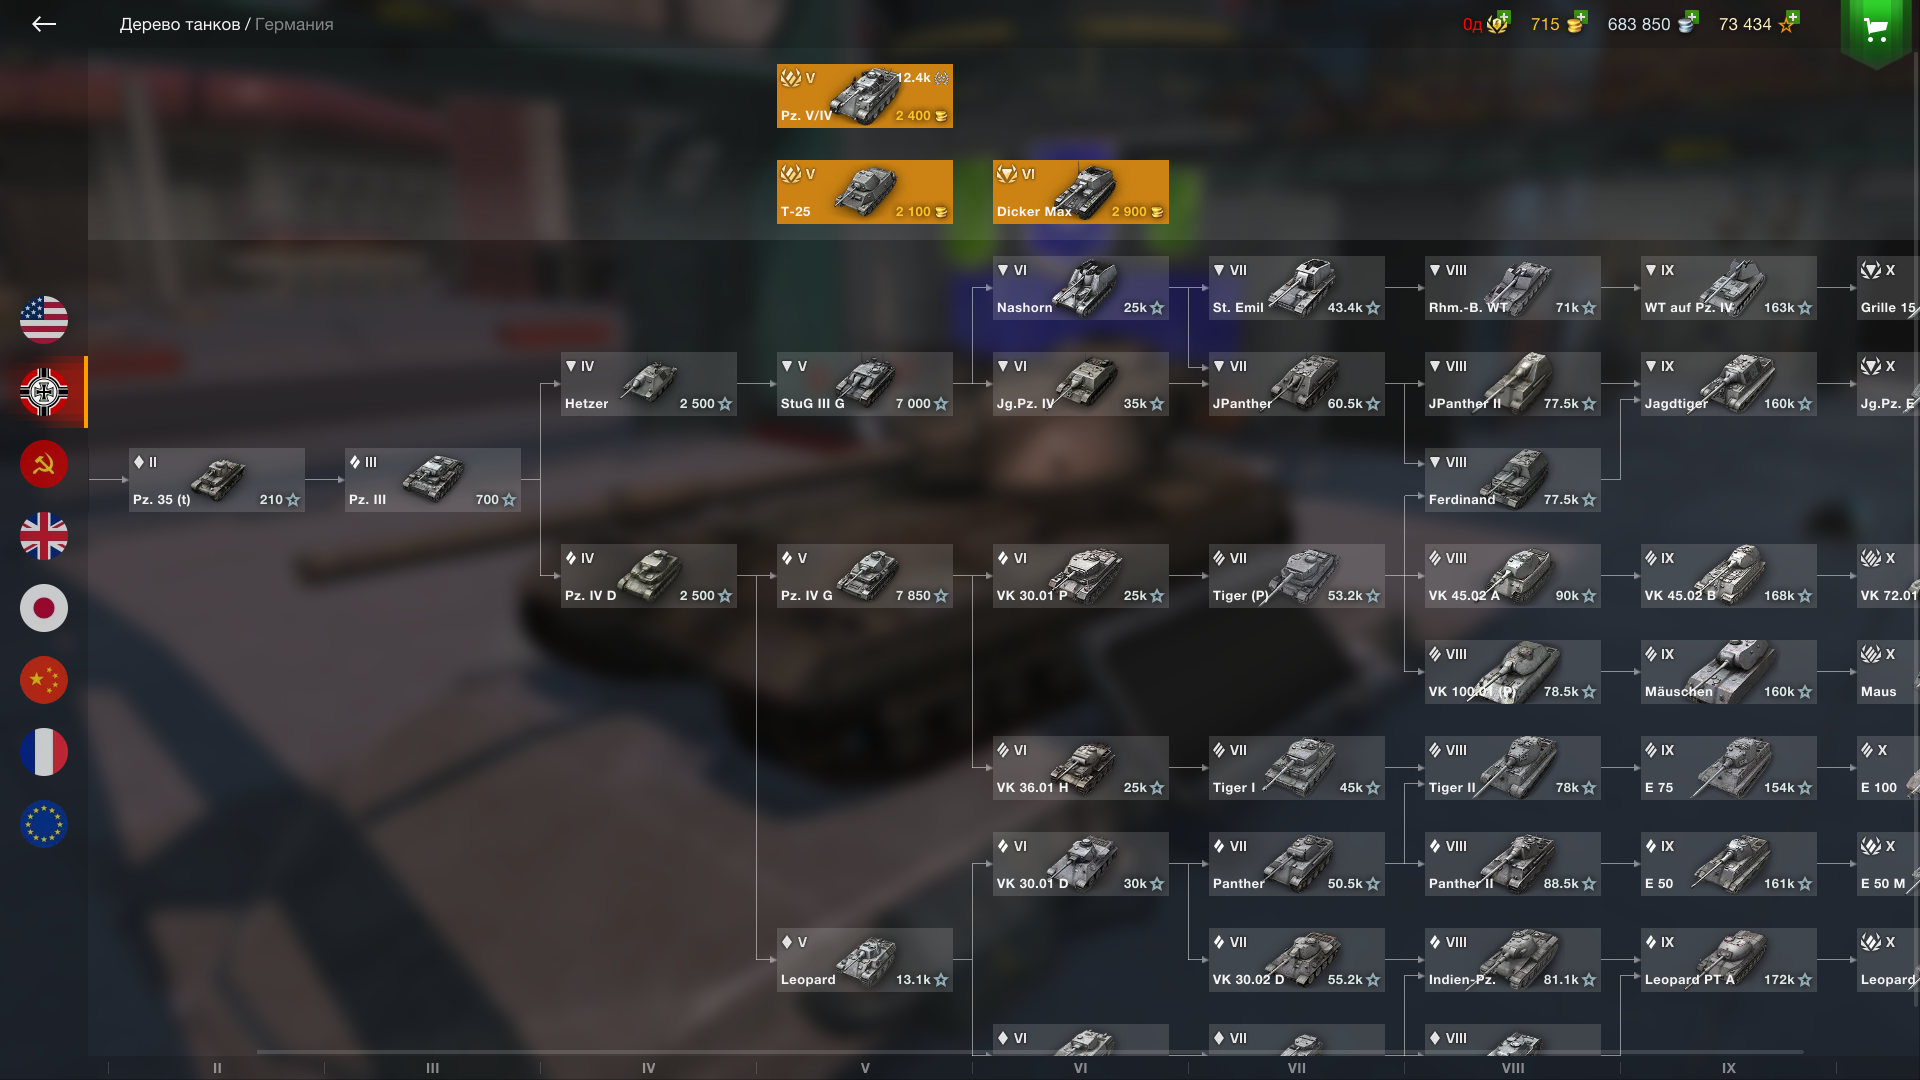Select the USSR nation flag

[44, 464]
